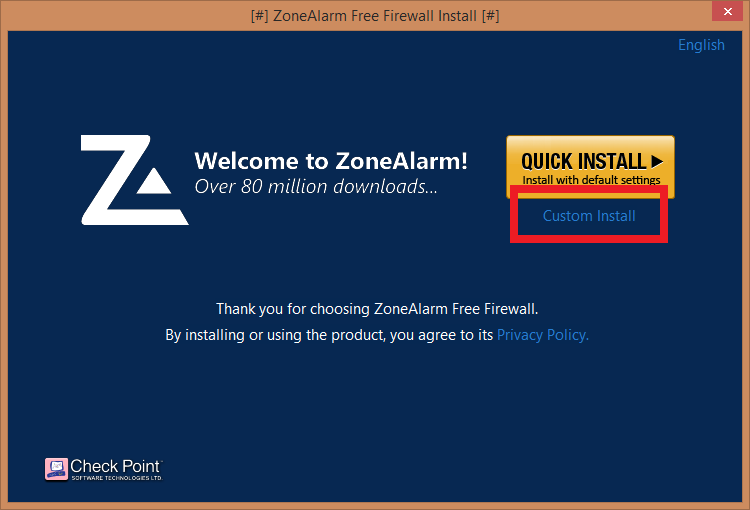Click the Check Point brand name text
750x510 pixels.
click(115, 466)
